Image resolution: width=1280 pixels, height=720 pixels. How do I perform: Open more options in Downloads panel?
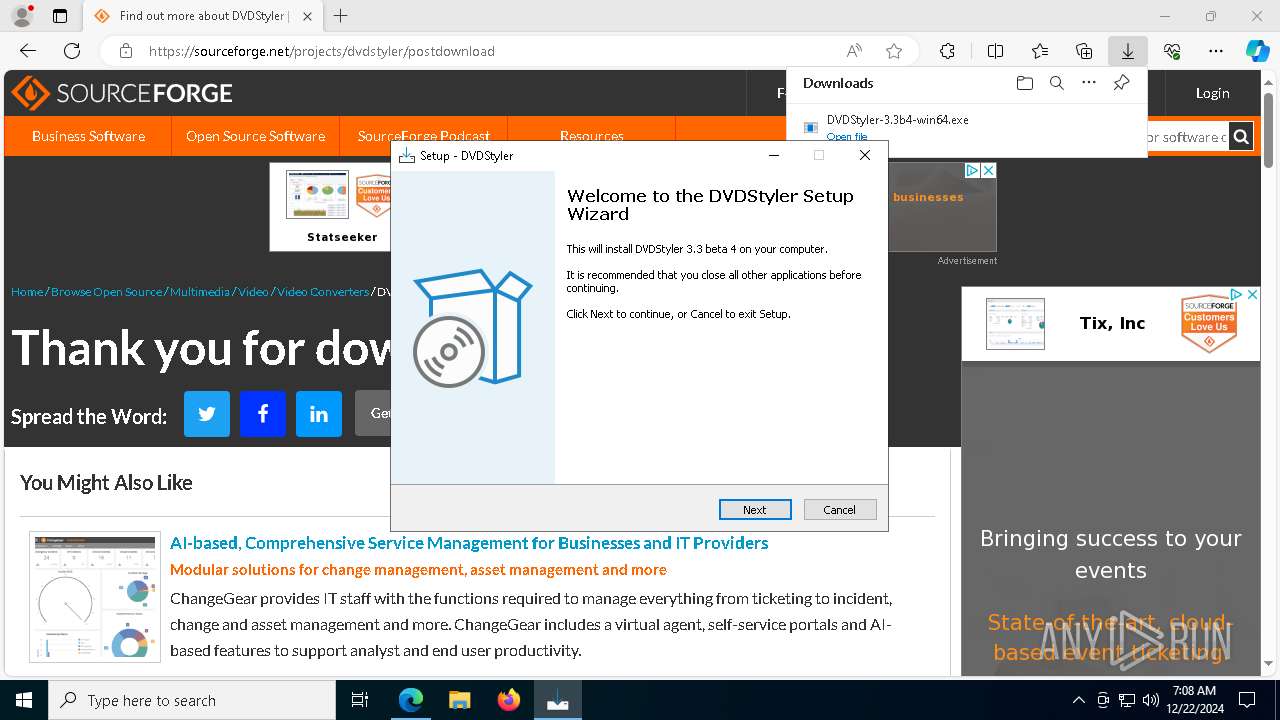1089,83
